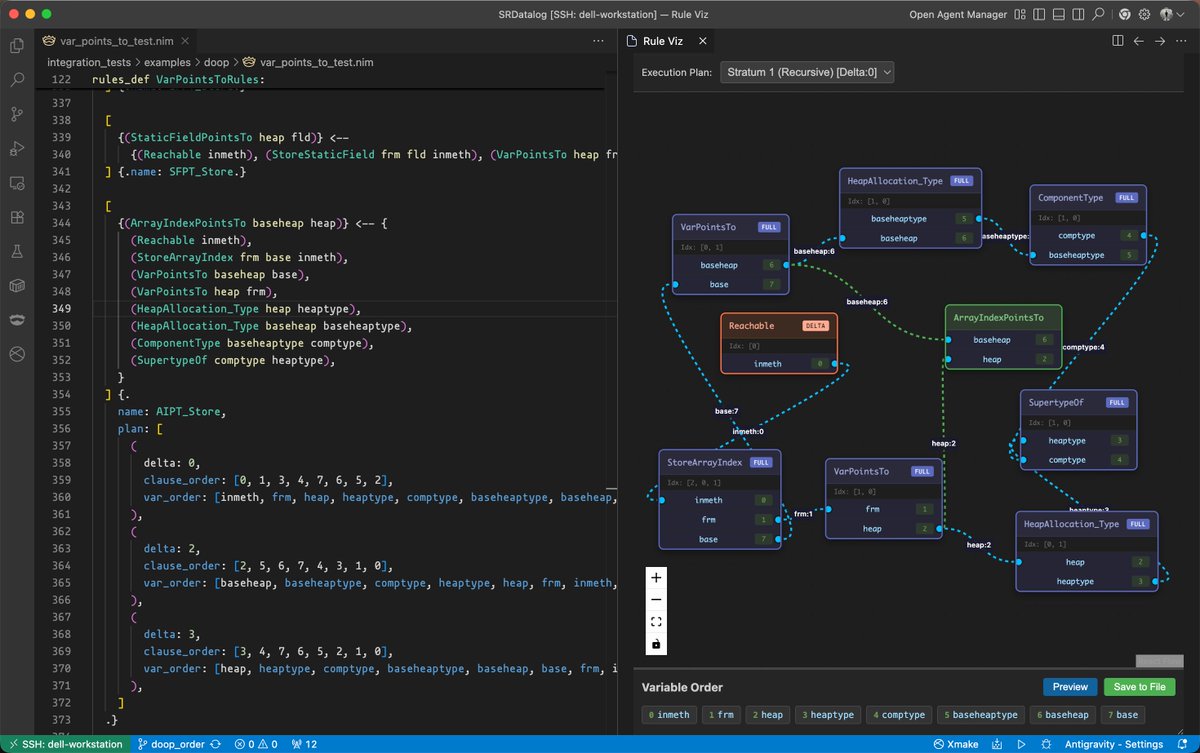Viewport: 1200px width, 753px height.
Task: Select the '2 heap' variable chip
Action: click(768, 715)
